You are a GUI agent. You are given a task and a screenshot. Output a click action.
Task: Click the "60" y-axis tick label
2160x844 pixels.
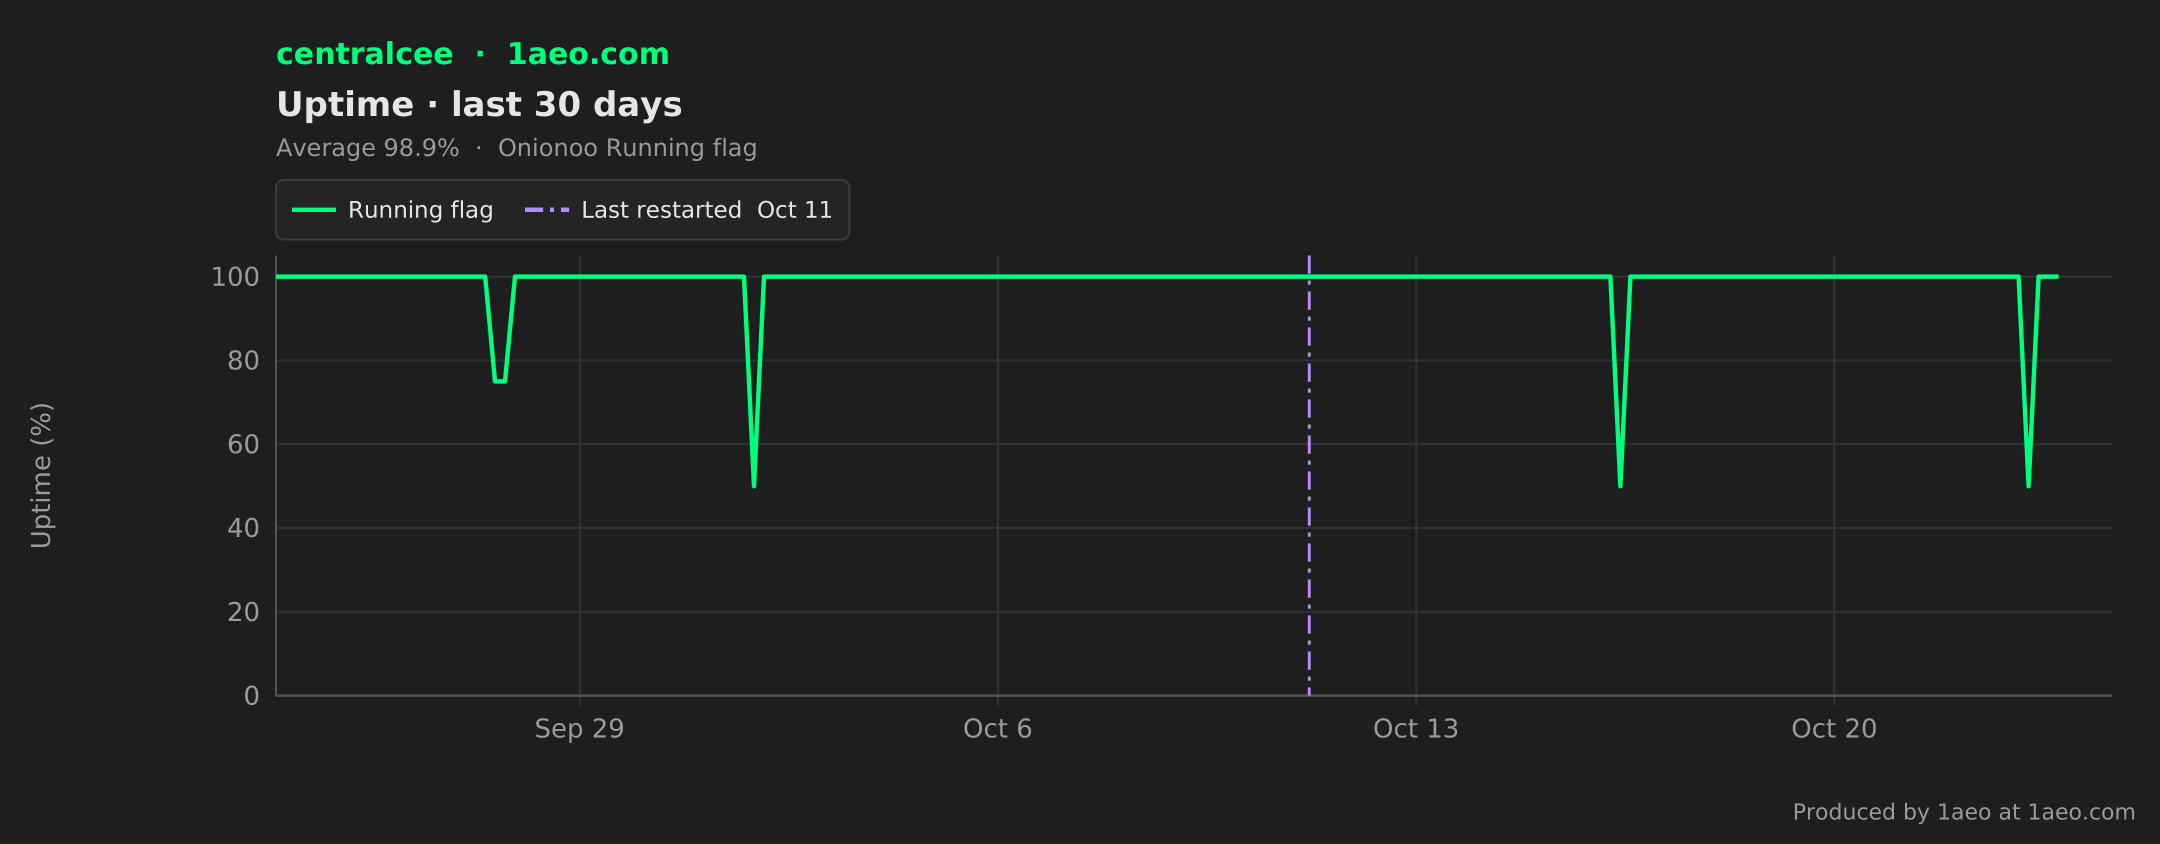[x=243, y=444]
